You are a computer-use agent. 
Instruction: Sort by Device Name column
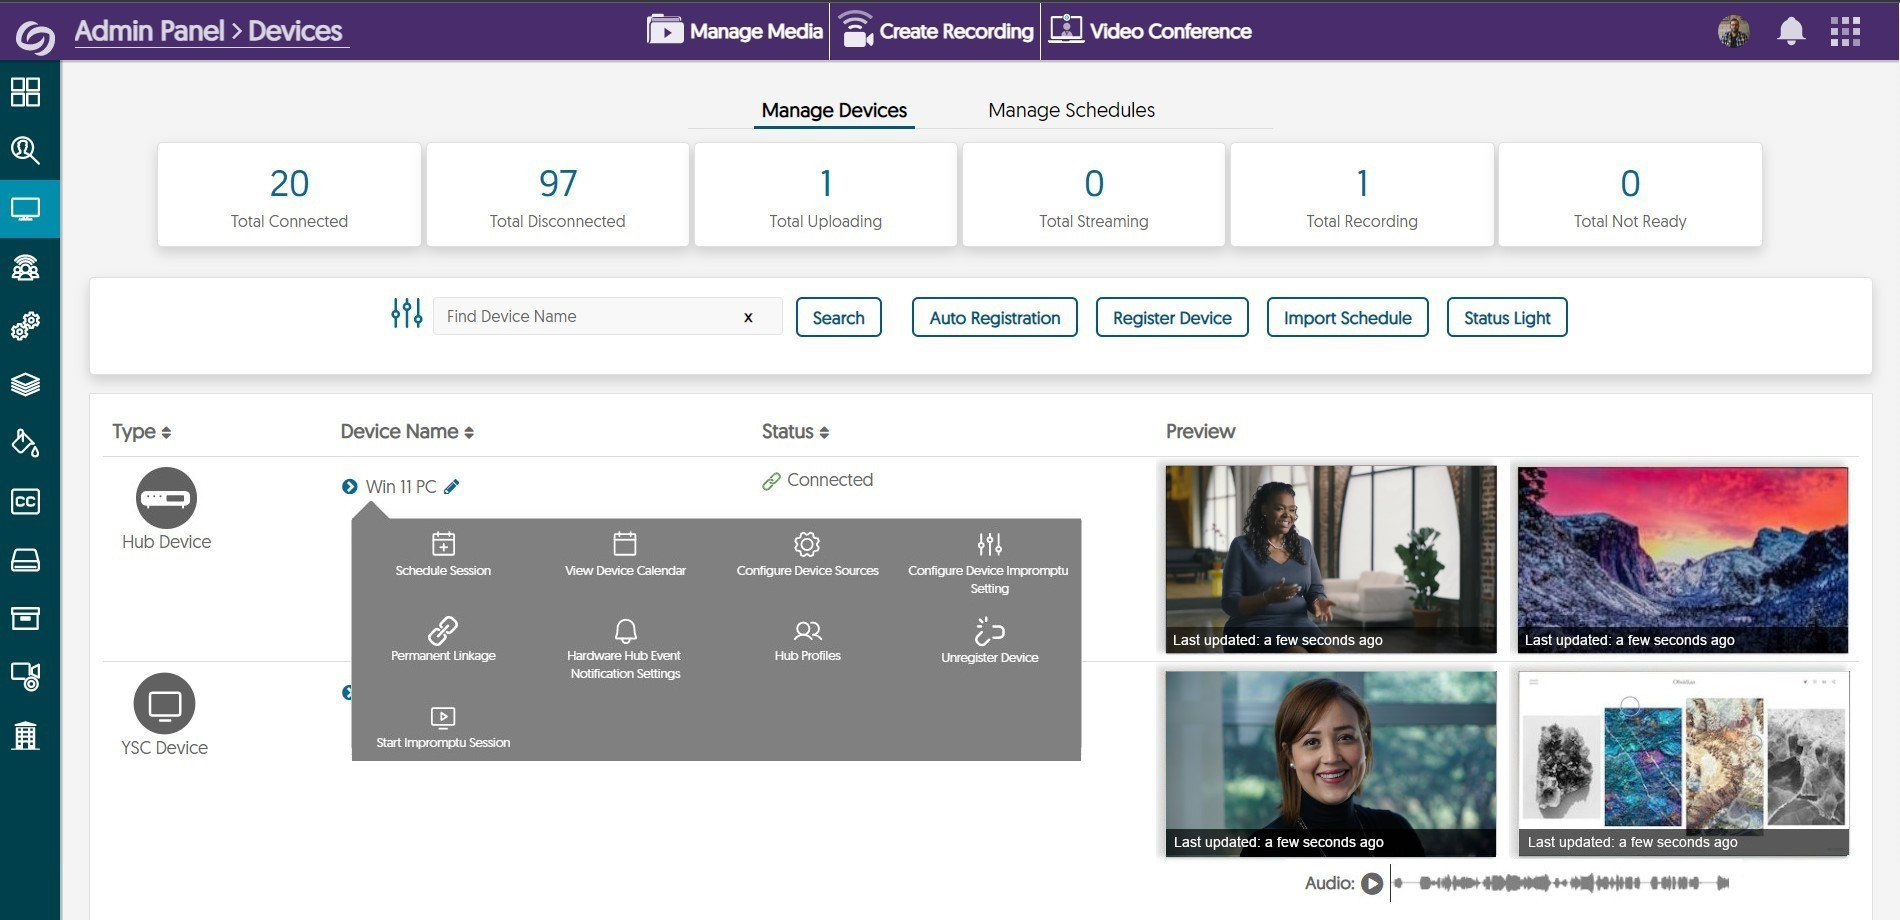point(407,432)
